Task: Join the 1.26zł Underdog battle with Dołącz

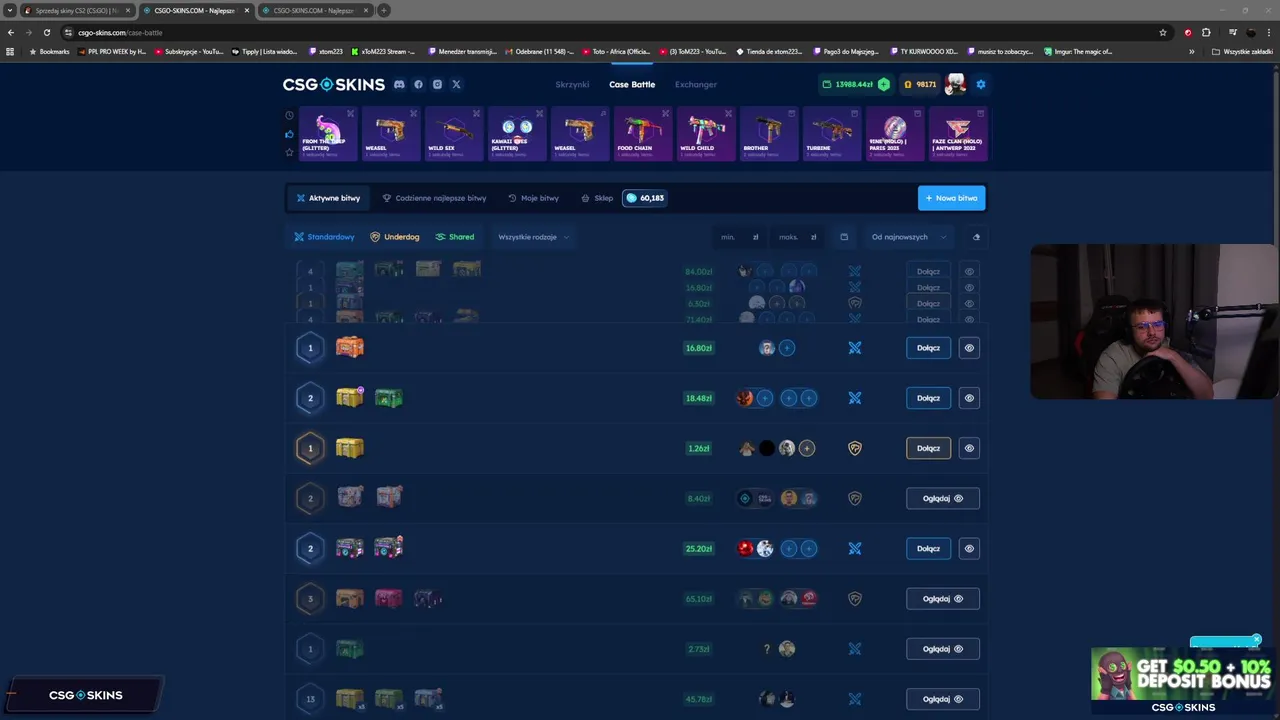Action: 928,448
